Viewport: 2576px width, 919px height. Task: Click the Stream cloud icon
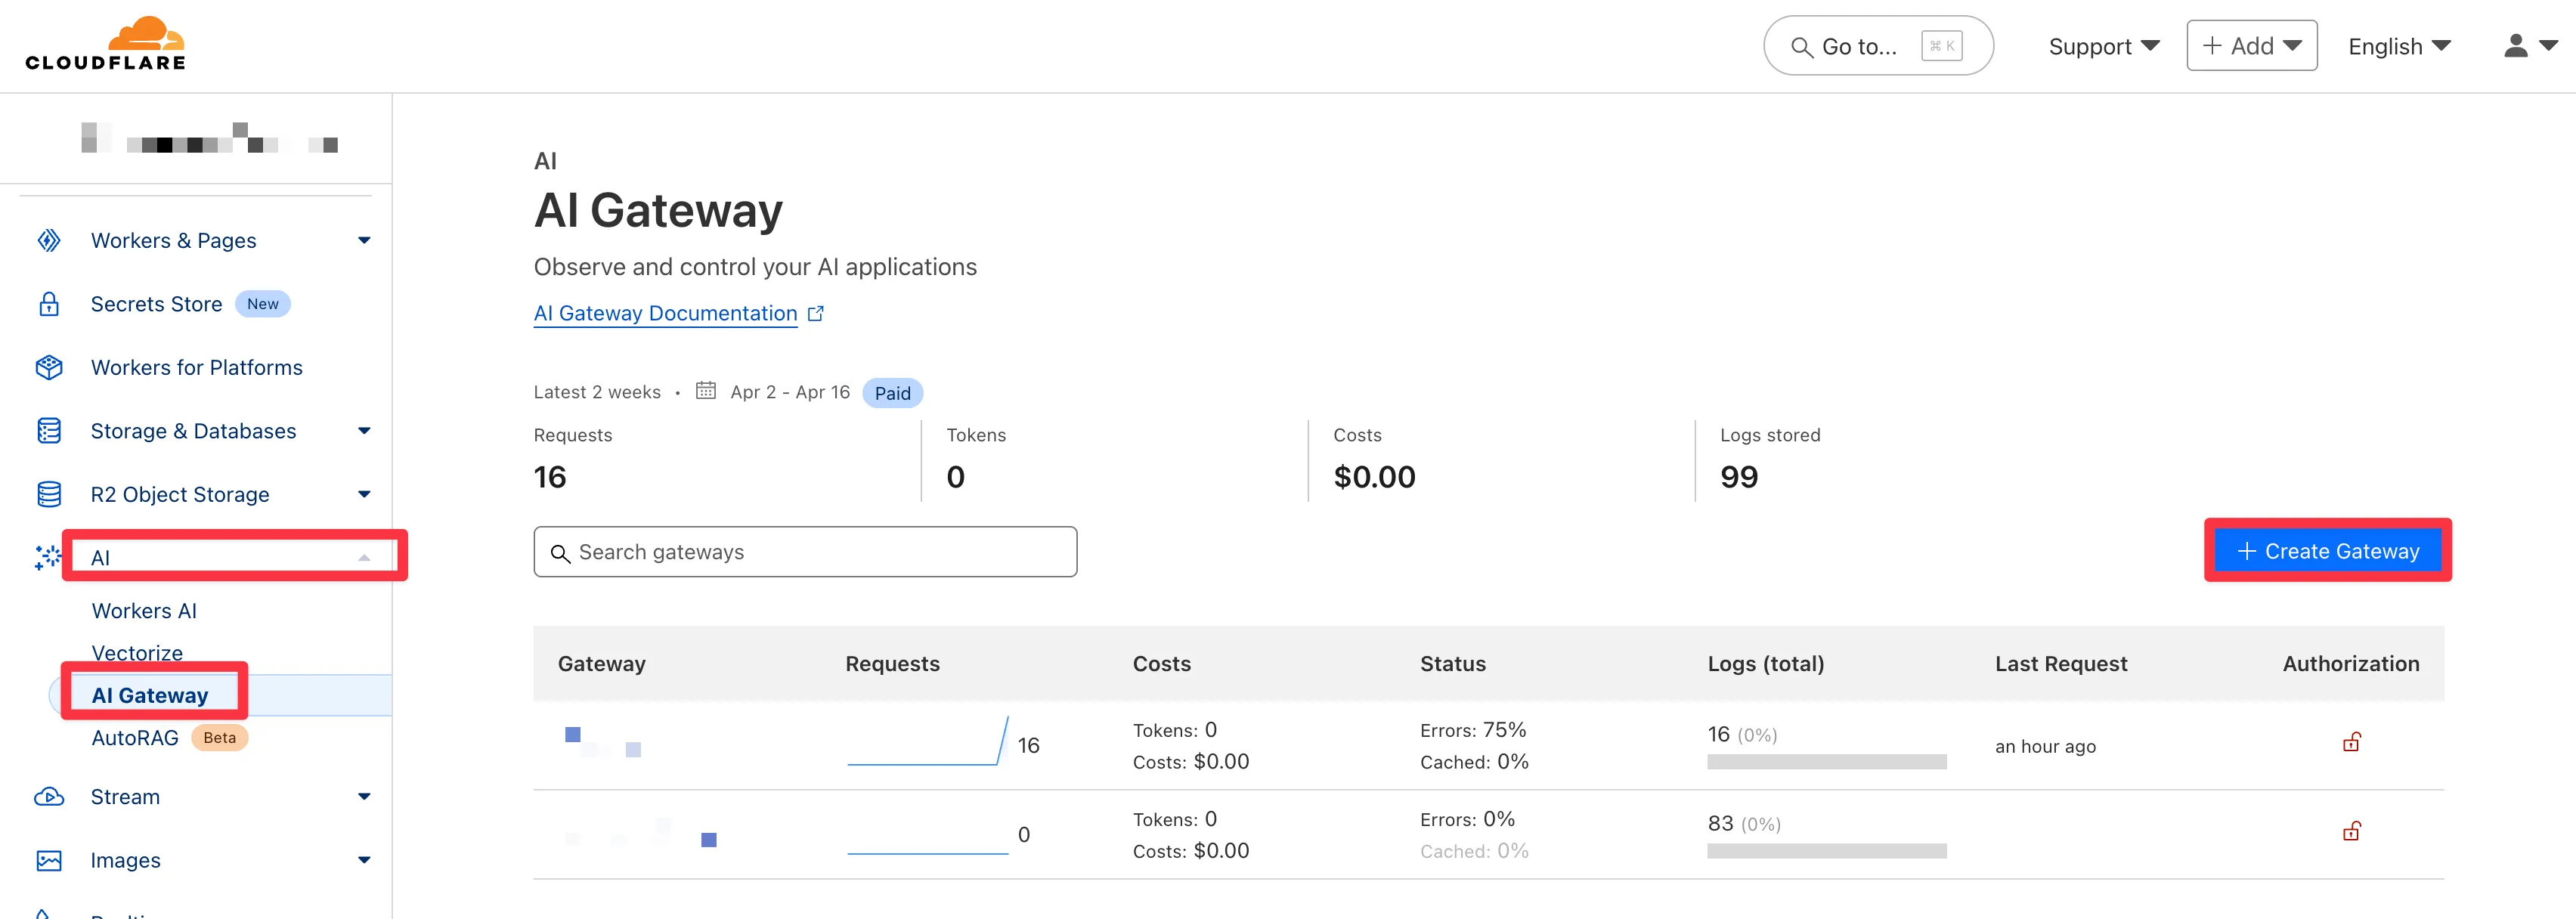point(49,797)
